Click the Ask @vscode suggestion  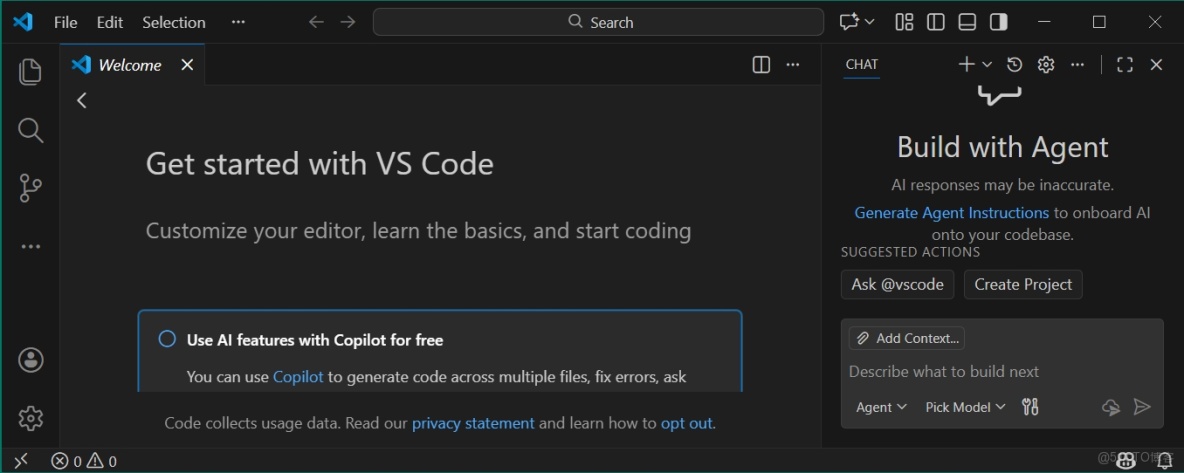[x=898, y=285]
